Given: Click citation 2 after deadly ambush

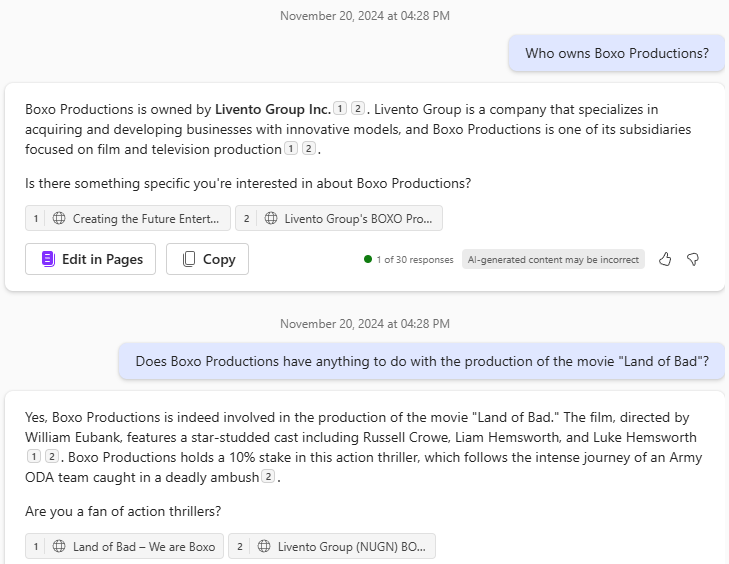Looking at the screenshot, I should click(x=268, y=477).
